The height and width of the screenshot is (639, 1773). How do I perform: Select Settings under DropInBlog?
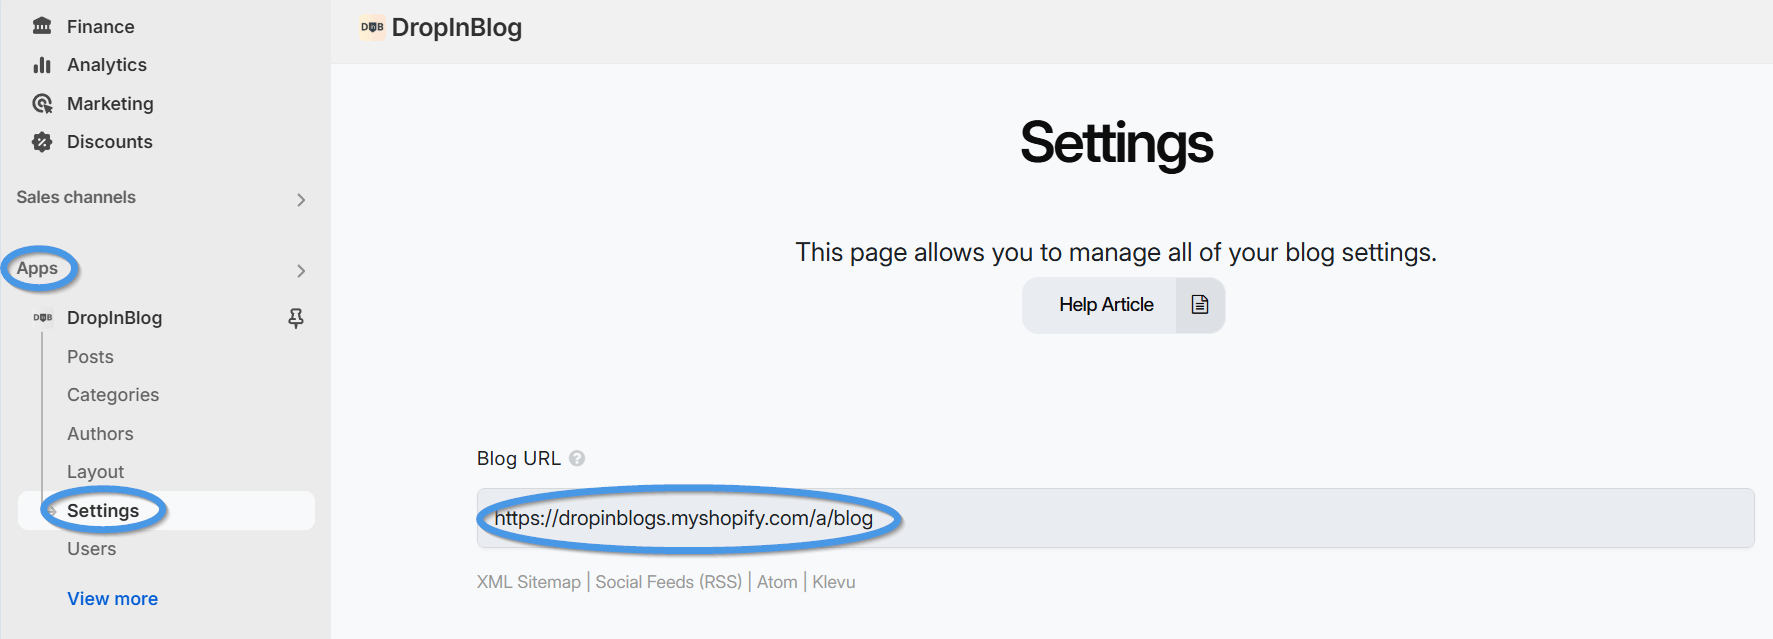(x=166, y=510)
